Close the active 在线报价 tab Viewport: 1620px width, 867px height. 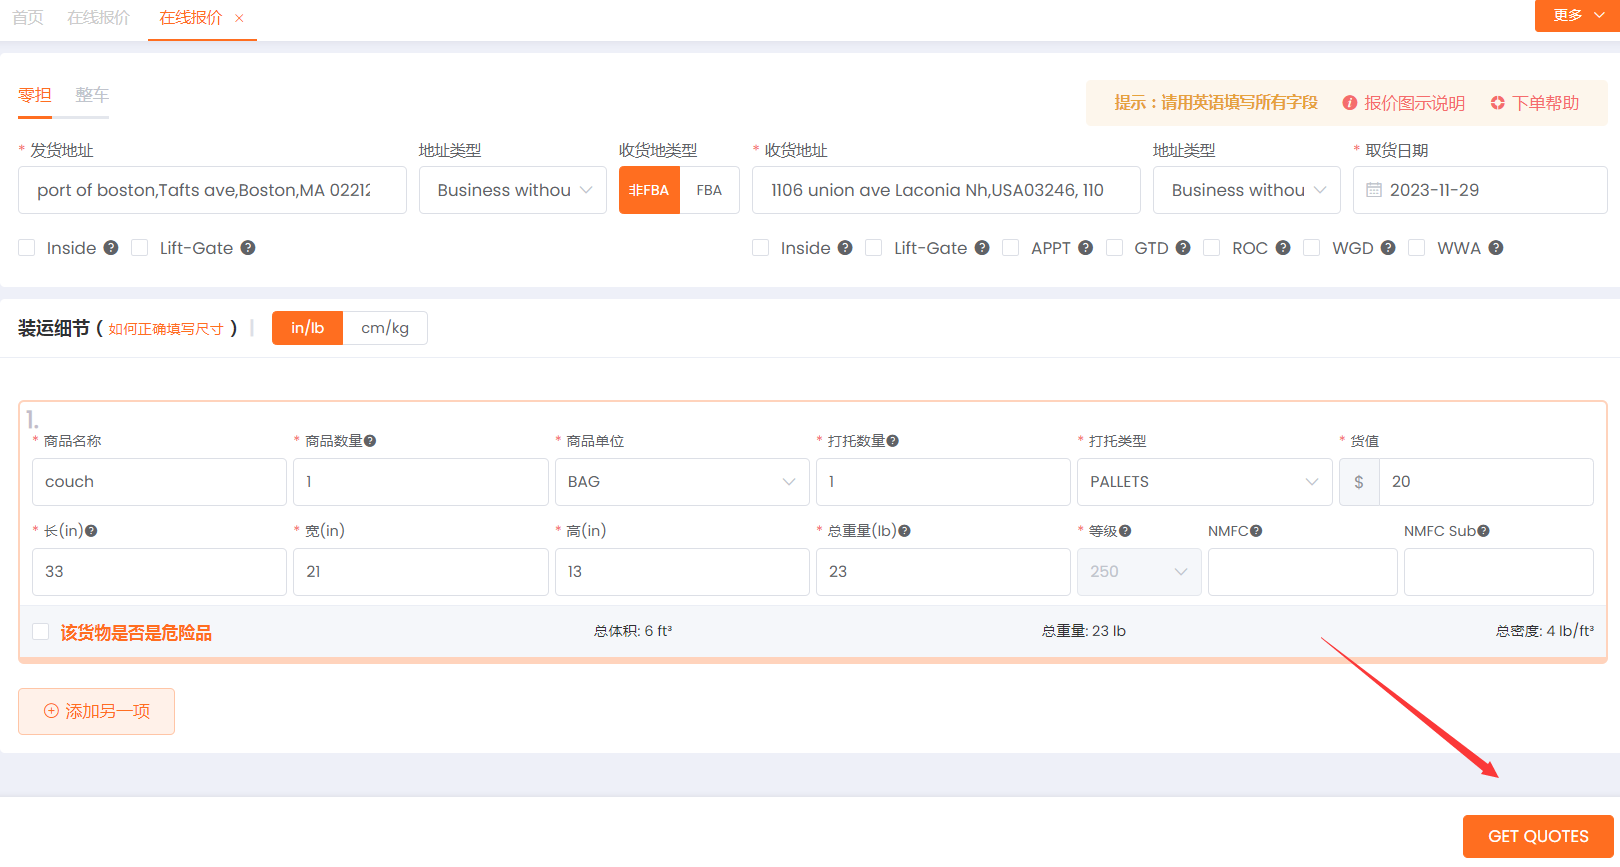[239, 18]
